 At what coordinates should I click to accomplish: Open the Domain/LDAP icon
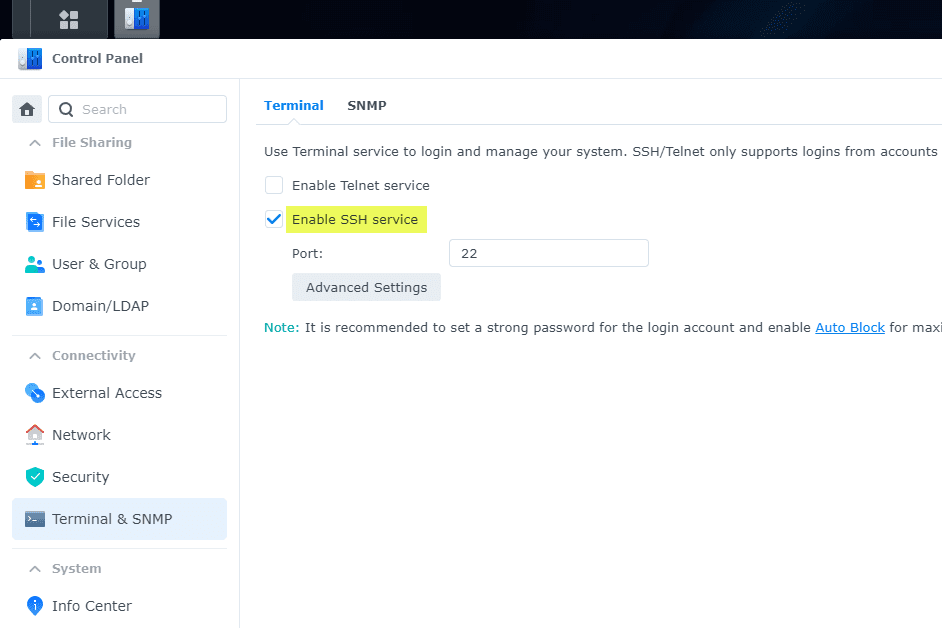click(x=35, y=306)
